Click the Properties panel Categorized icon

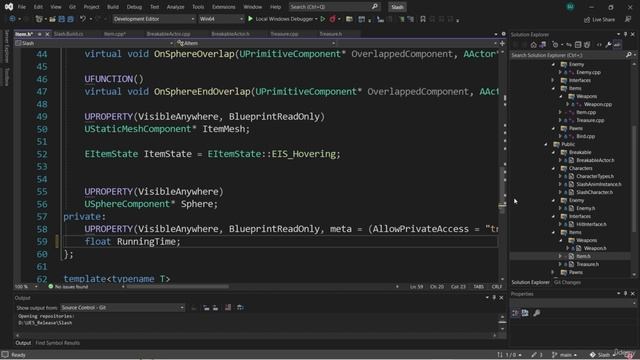pyautogui.click(x=516, y=313)
